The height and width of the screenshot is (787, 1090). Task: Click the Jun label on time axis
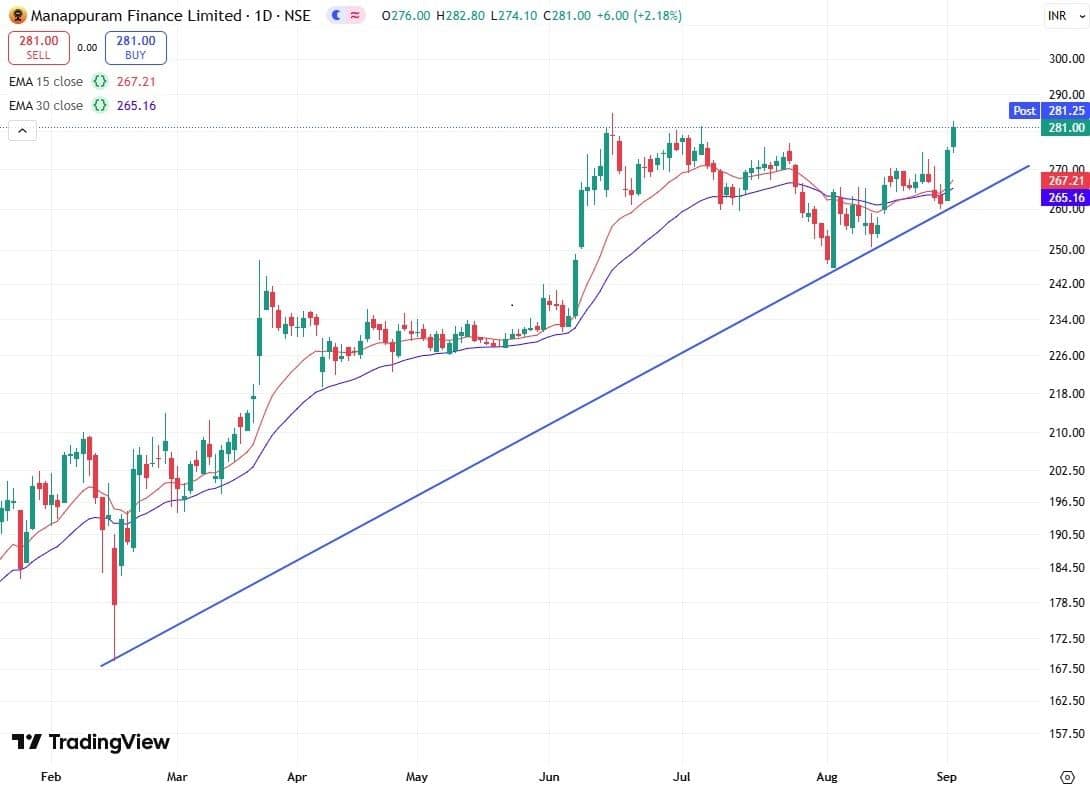[x=547, y=776]
